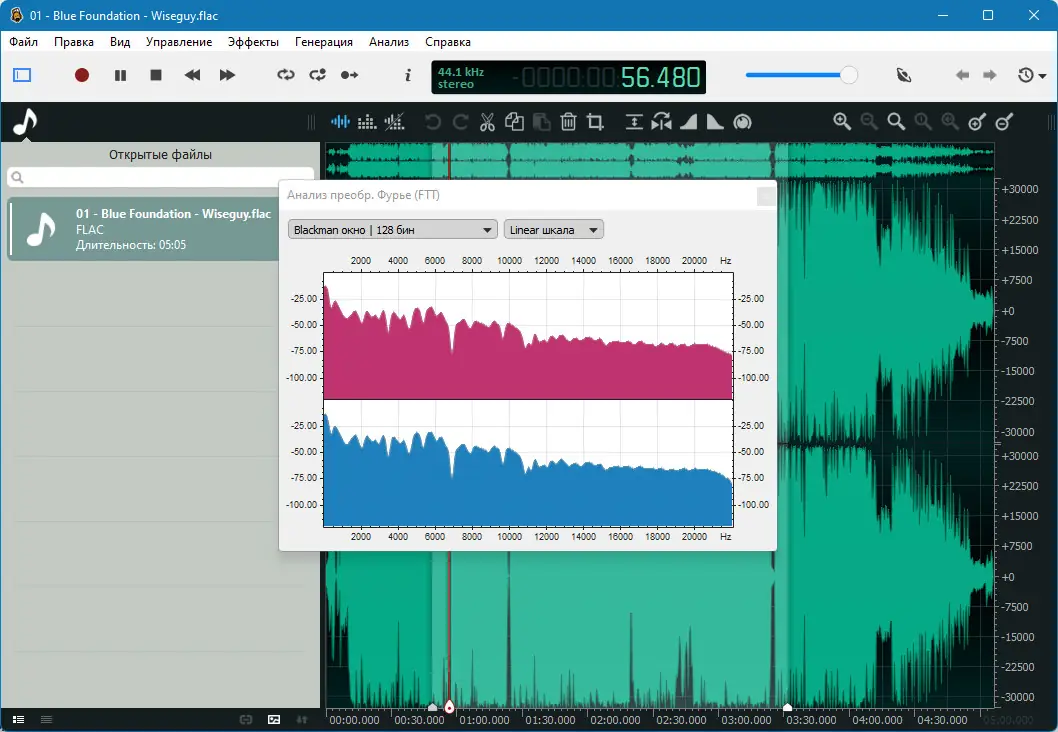Toggle play cursor follow icon
The height and width of the screenshot is (732, 1058).
click(350, 75)
